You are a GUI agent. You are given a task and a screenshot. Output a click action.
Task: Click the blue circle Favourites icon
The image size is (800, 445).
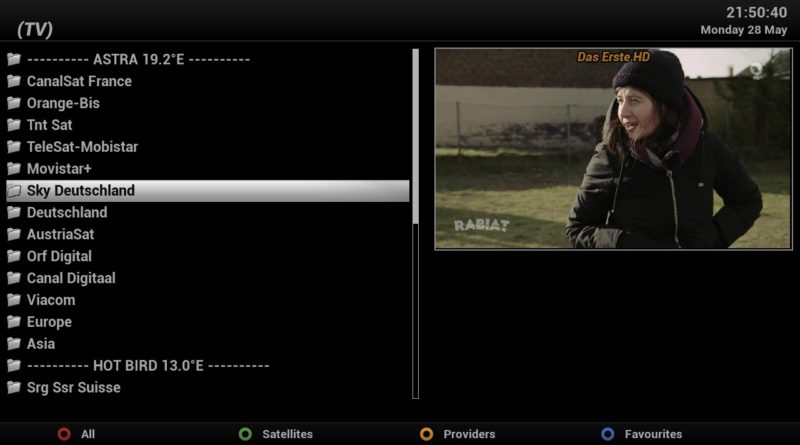pos(608,434)
